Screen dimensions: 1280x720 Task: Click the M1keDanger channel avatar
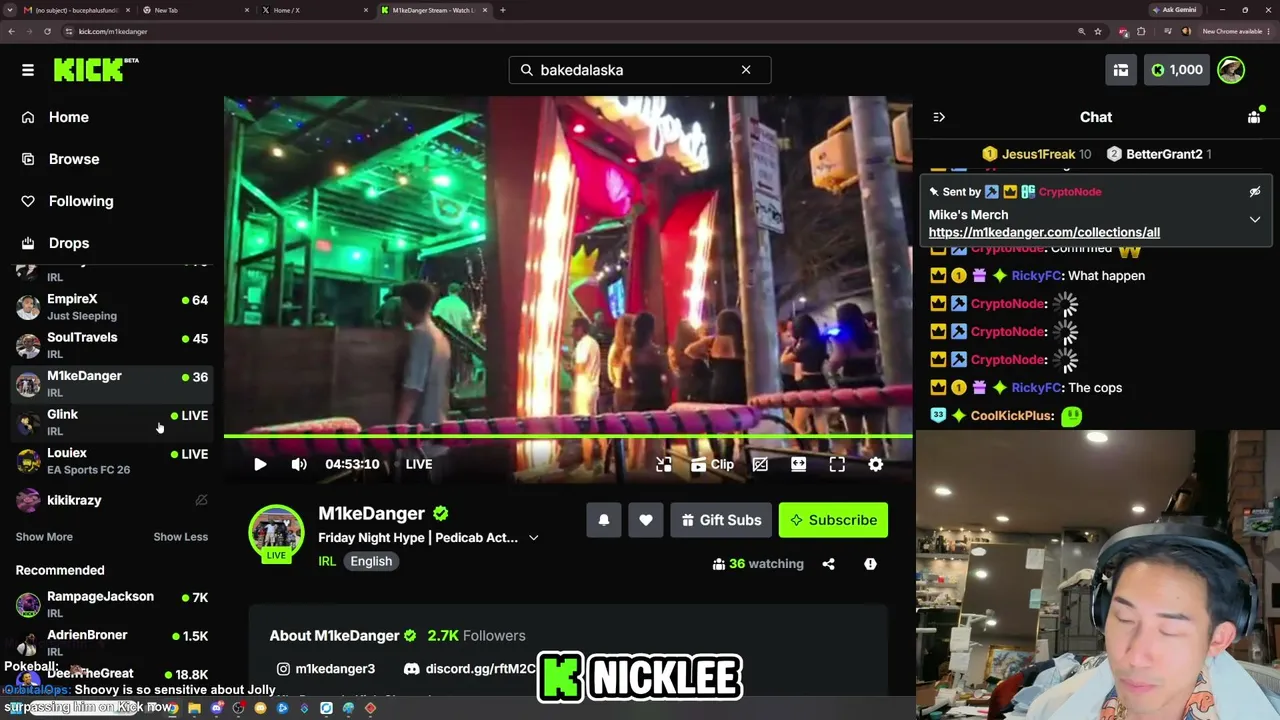[x=276, y=534]
